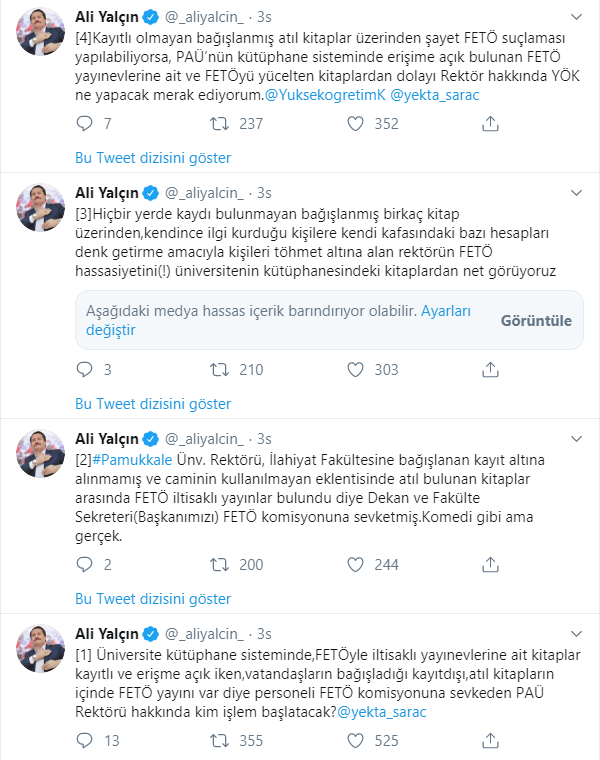This screenshot has width=600, height=760.
Task: Retweet the tweet with 200 retweets
Action: click(x=219, y=565)
